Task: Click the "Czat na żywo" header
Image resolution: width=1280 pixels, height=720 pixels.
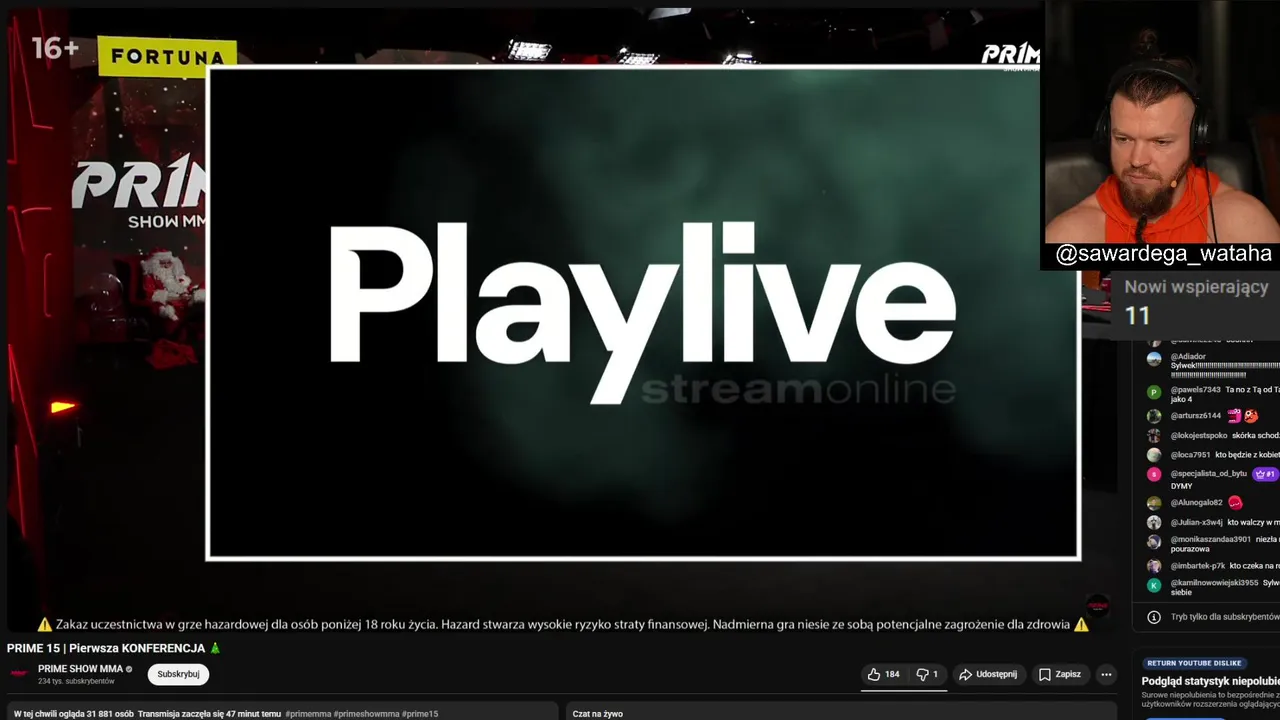Action: click(598, 714)
